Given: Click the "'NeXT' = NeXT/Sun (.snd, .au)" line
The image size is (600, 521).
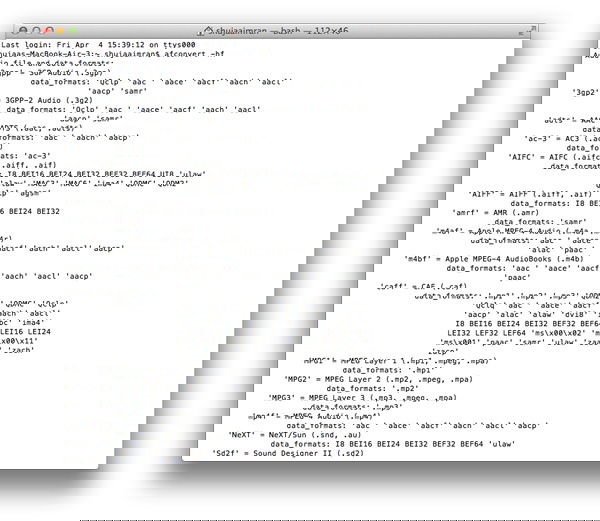Looking at the screenshot, I should coord(295,435).
